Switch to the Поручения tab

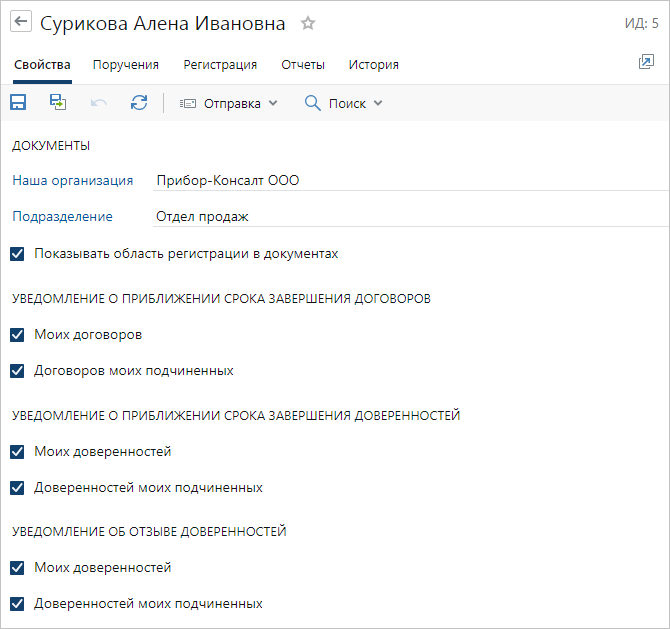click(126, 65)
